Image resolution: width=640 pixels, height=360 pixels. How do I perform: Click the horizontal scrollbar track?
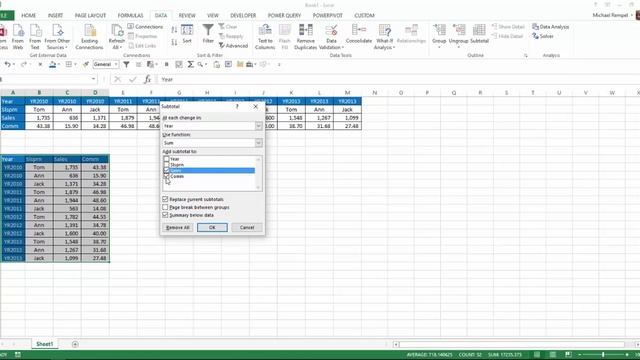click(512, 344)
